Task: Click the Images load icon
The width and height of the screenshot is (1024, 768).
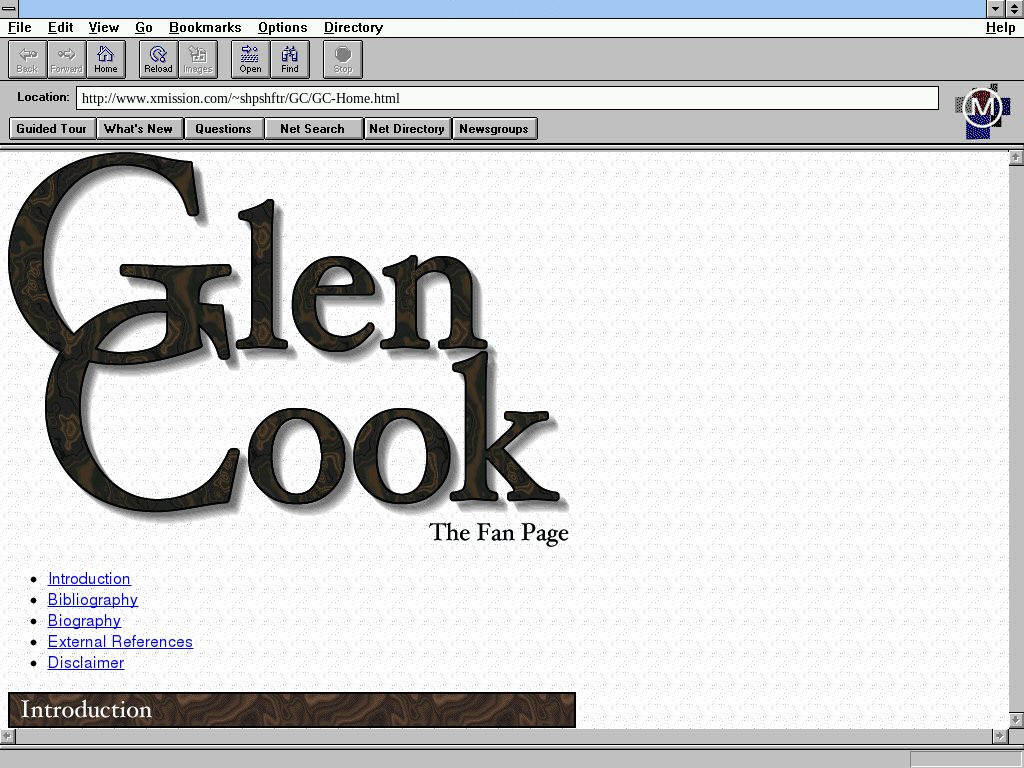Action: 198,59
